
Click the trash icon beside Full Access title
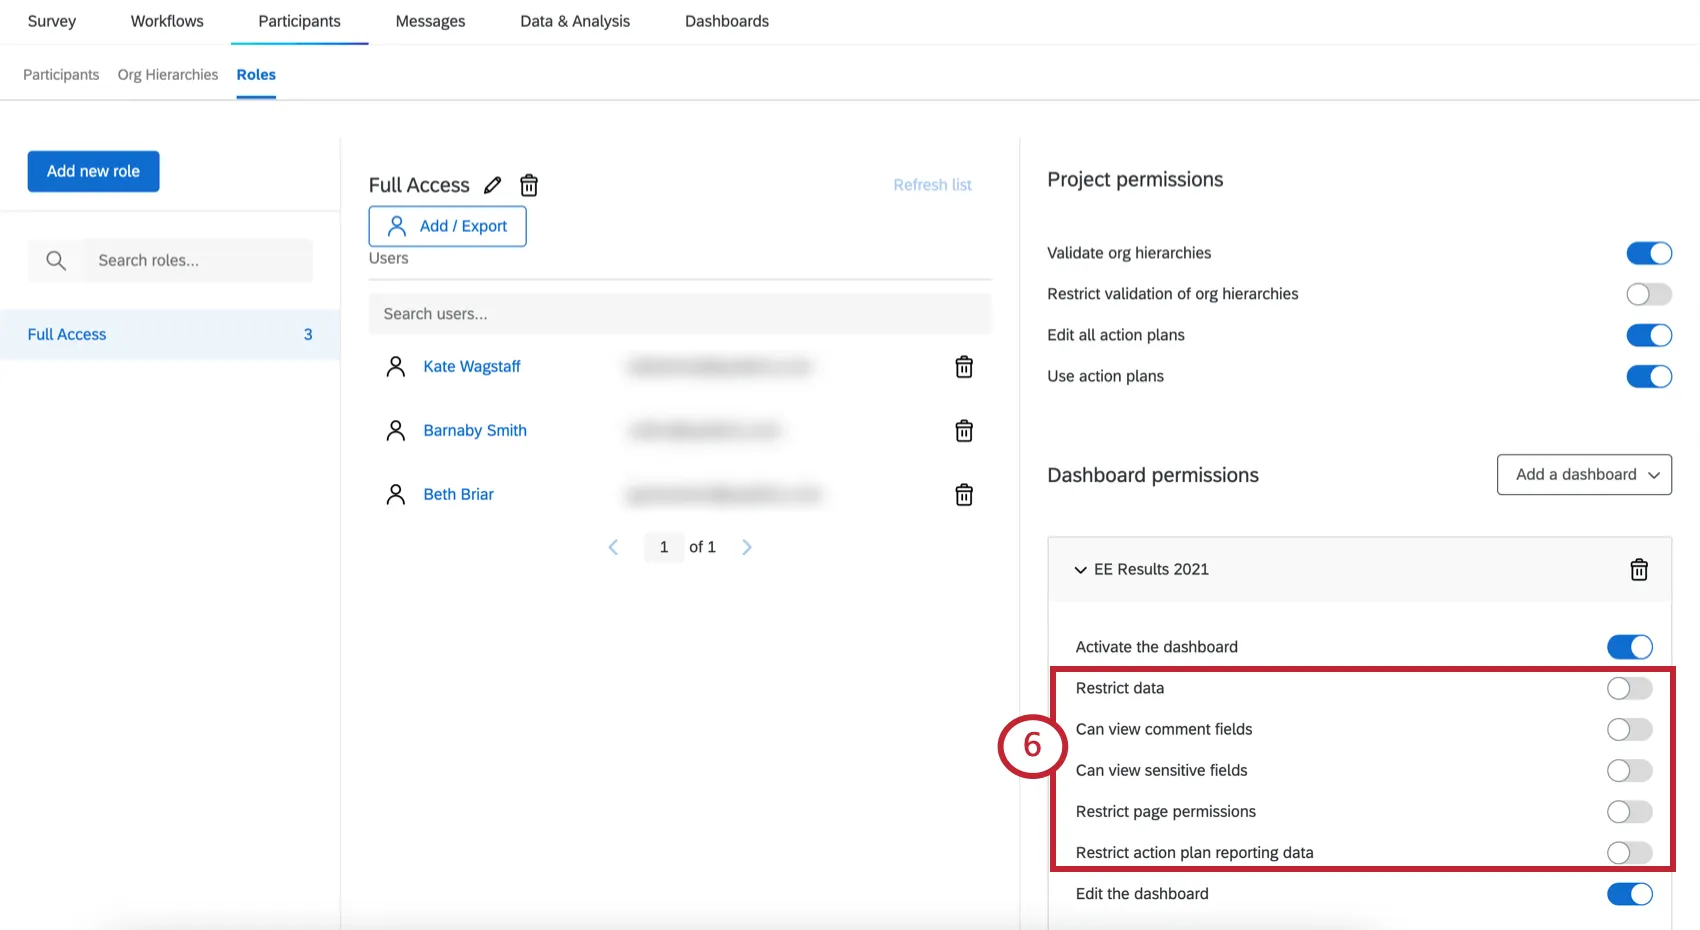(529, 185)
